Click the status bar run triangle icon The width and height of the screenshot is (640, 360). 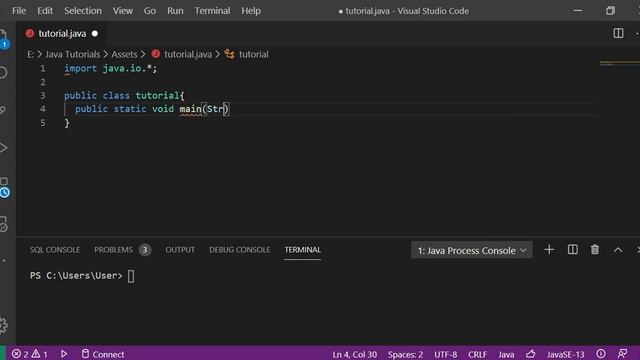64,354
